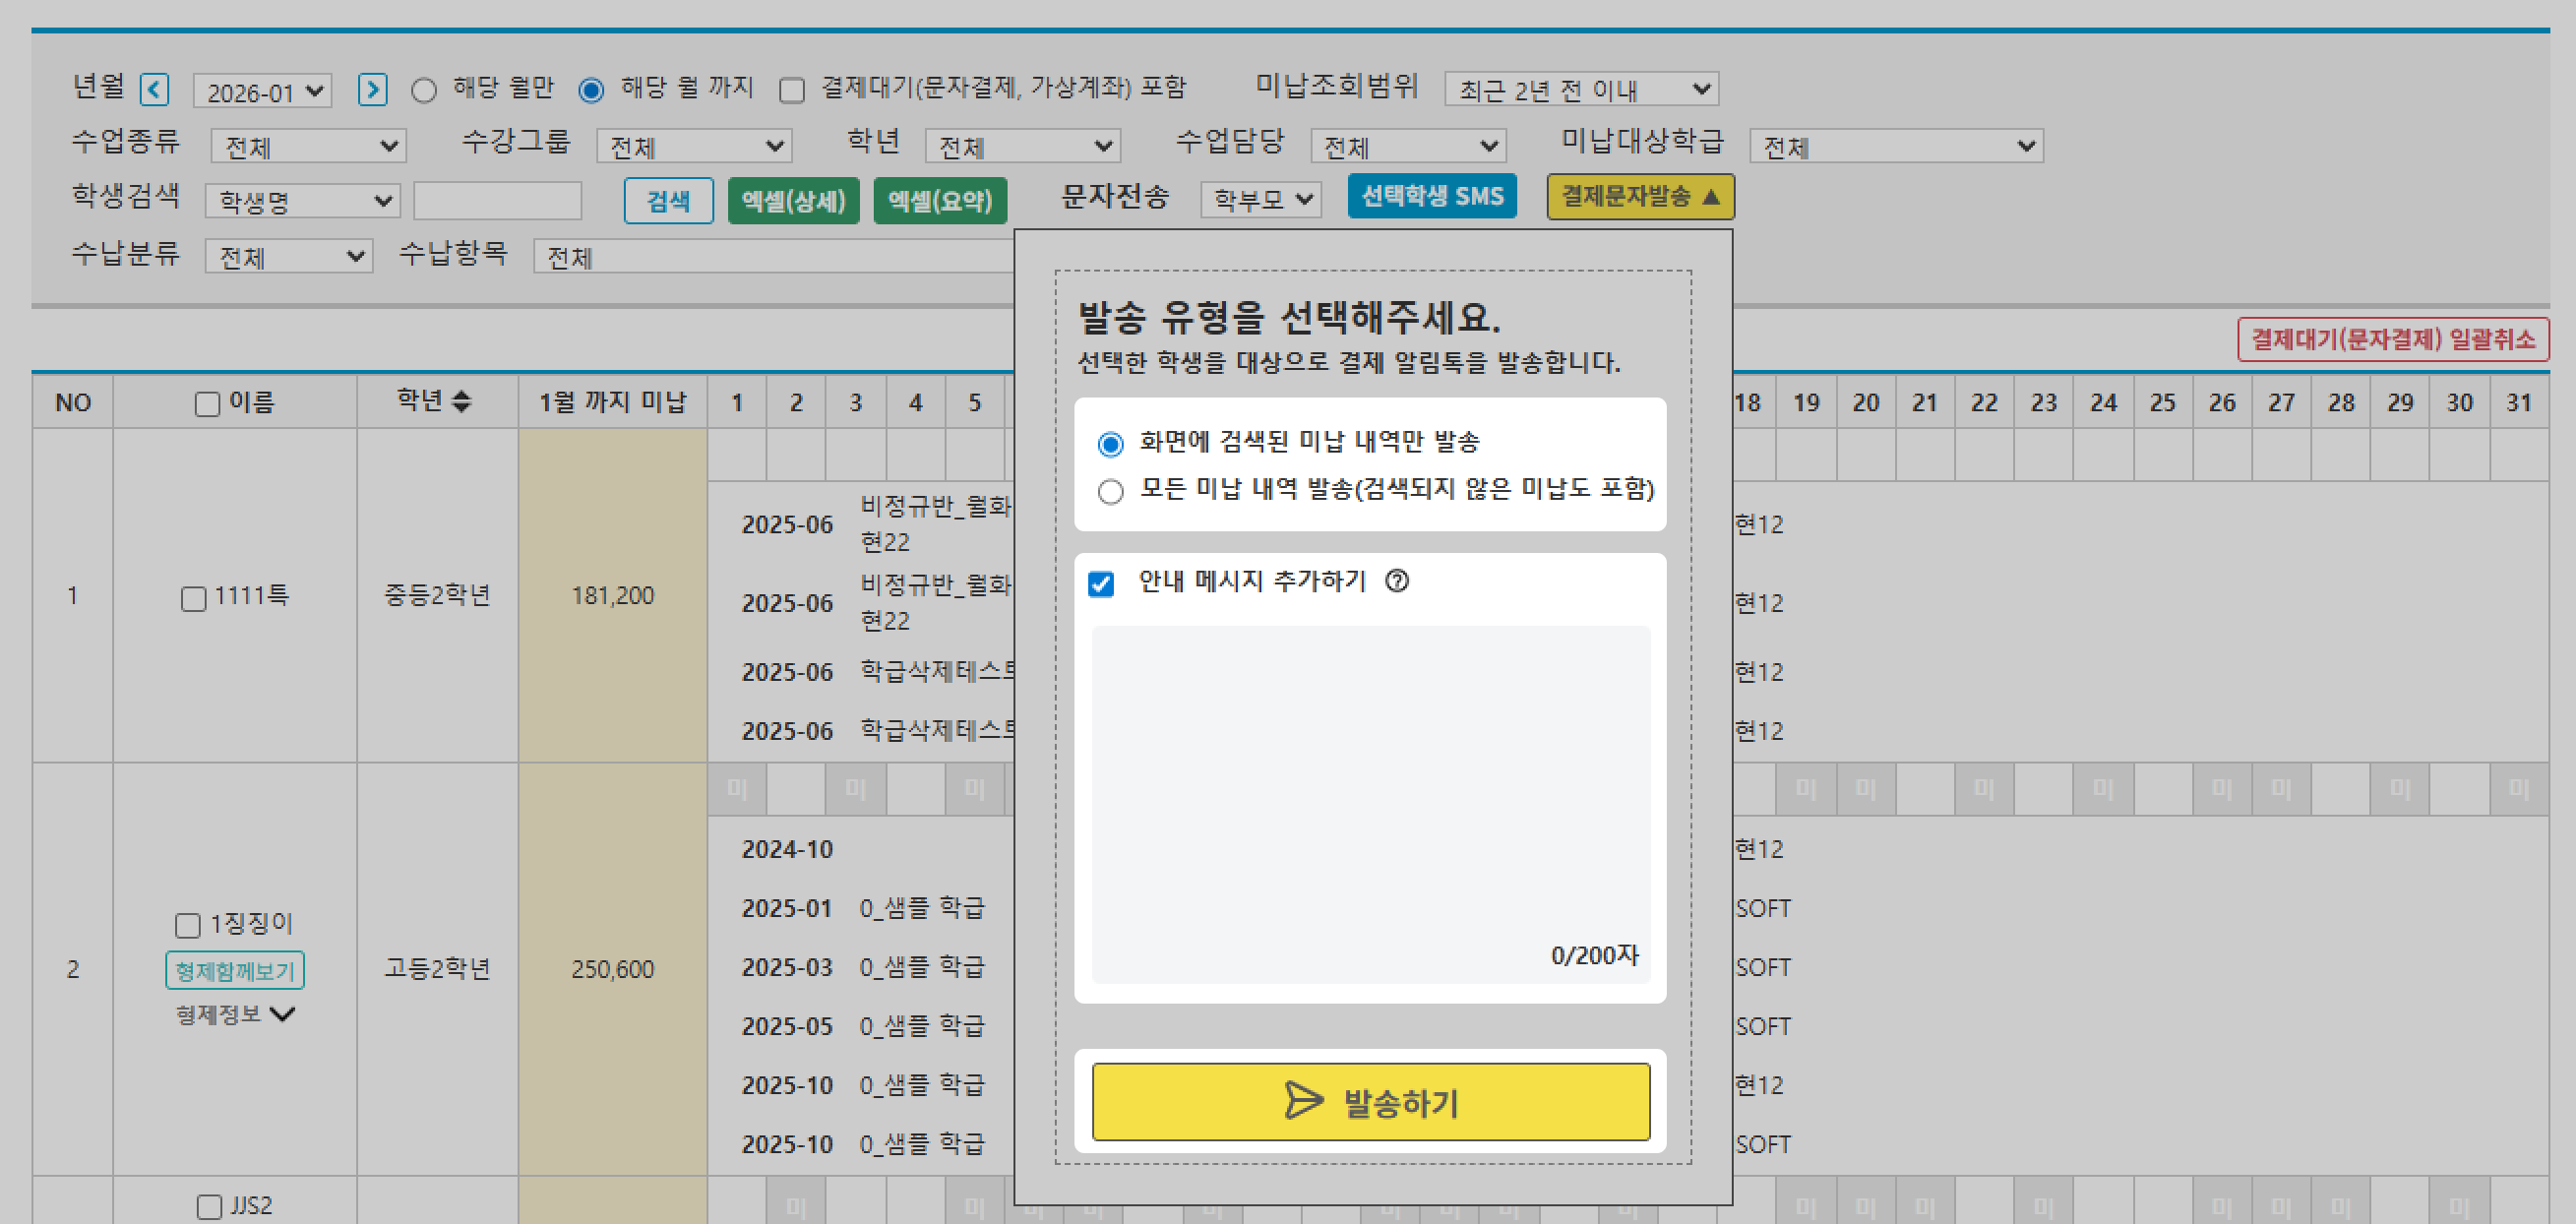Uncheck 안내 메시지 추가하기 checkbox
Viewport: 2576px width, 1224px height.
click(x=1101, y=583)
